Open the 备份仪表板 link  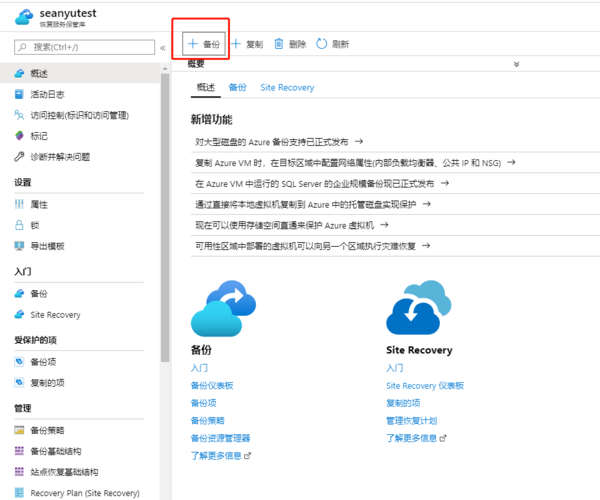coord(212,386)
